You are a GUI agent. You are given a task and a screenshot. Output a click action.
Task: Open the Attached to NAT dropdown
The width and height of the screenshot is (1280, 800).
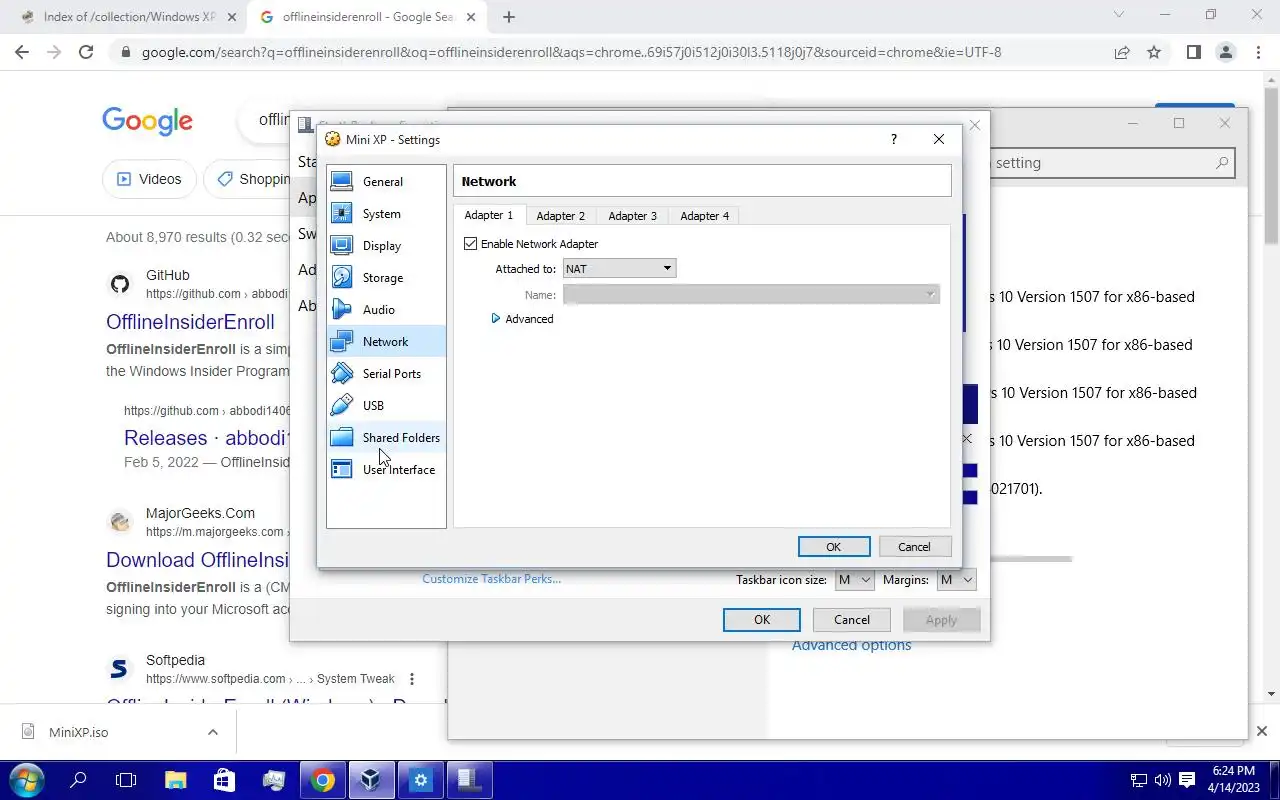click(620, 268)
